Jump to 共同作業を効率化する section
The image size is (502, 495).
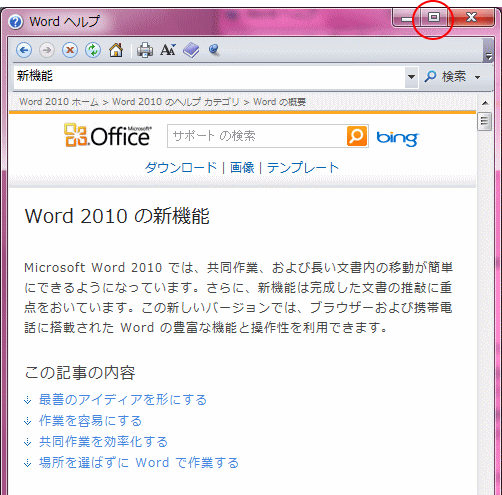tap(103, 442)
